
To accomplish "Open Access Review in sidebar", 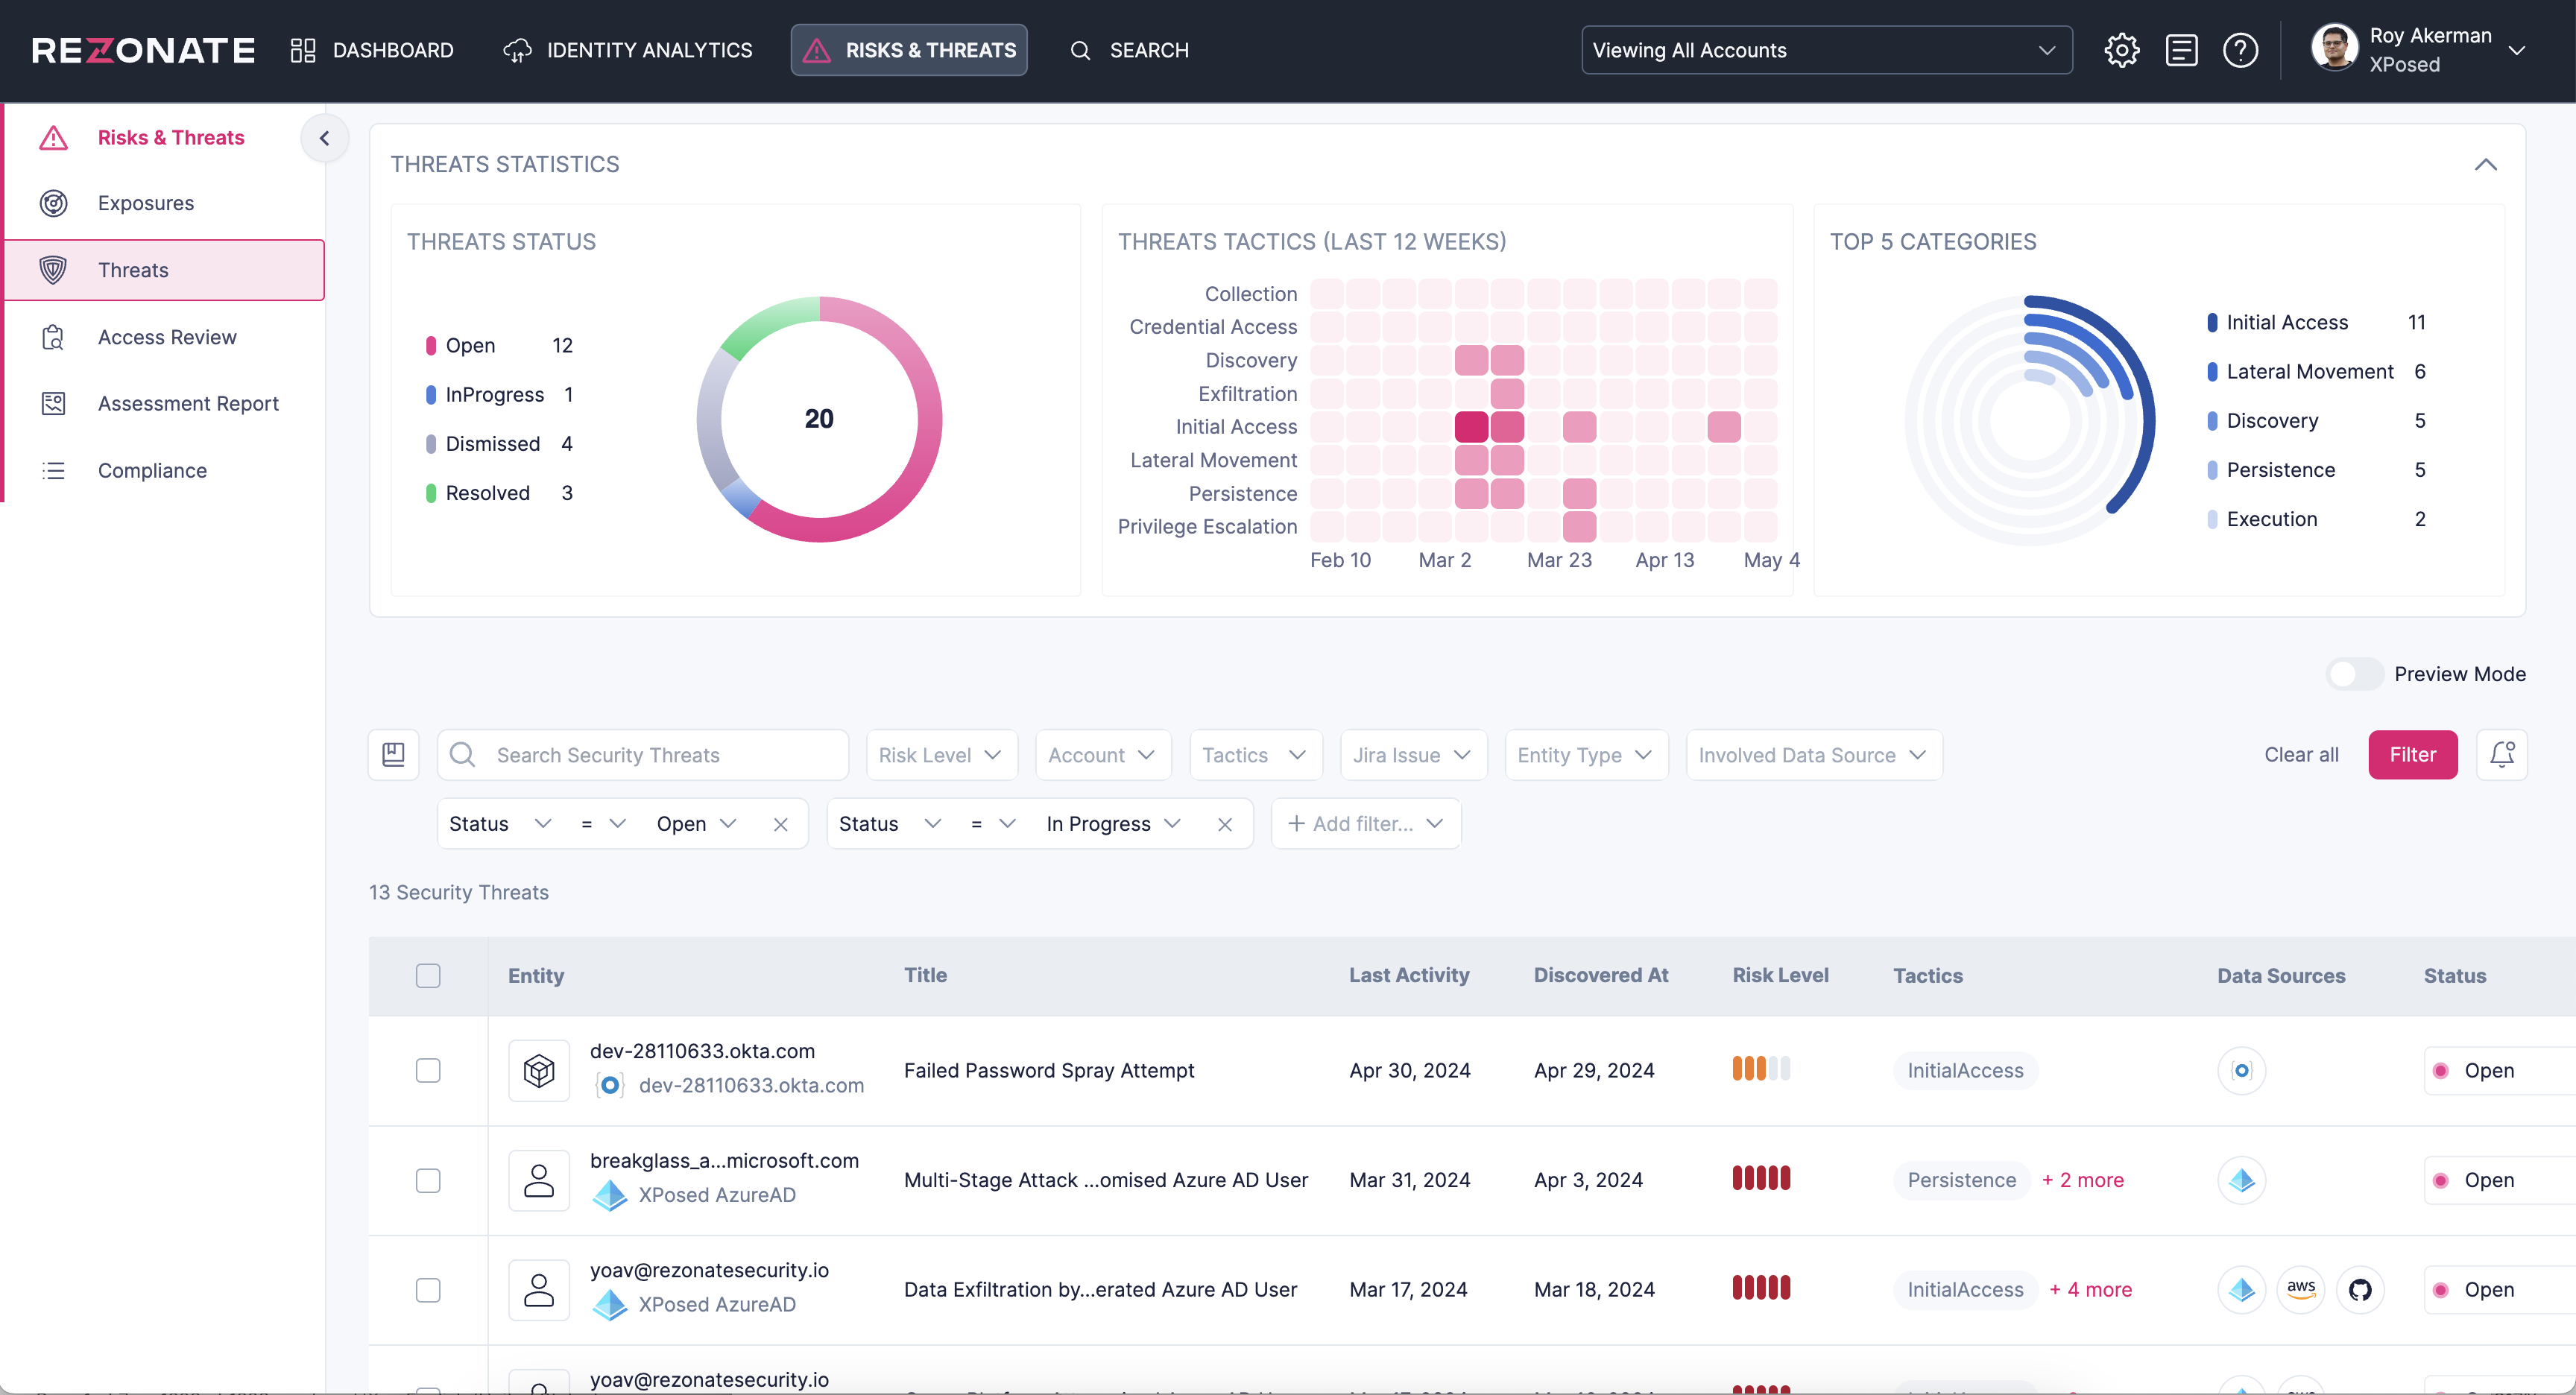I will click(x=167, y=337).
